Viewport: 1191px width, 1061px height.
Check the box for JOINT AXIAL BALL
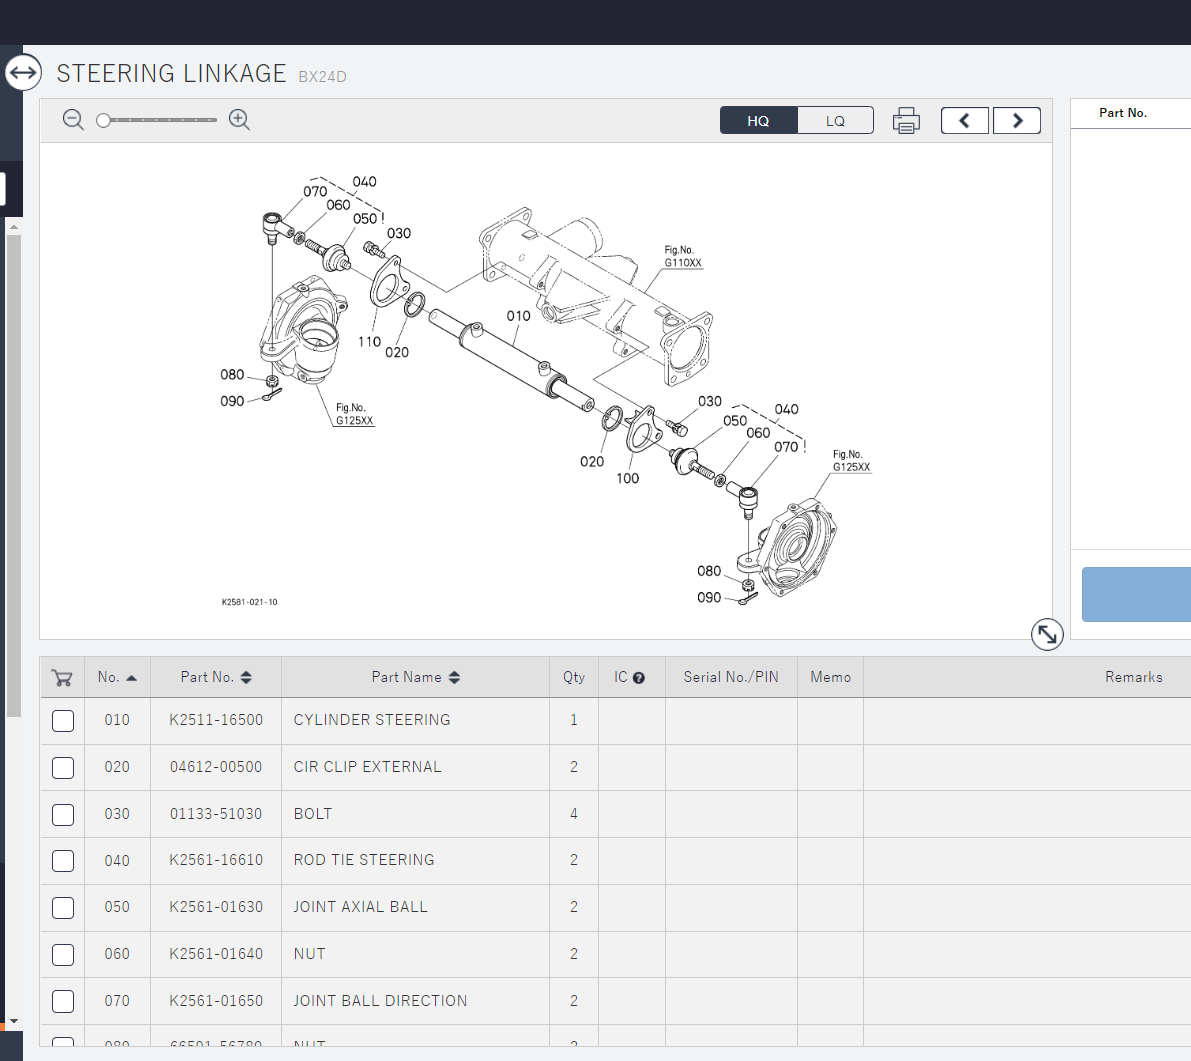point(63,908)
